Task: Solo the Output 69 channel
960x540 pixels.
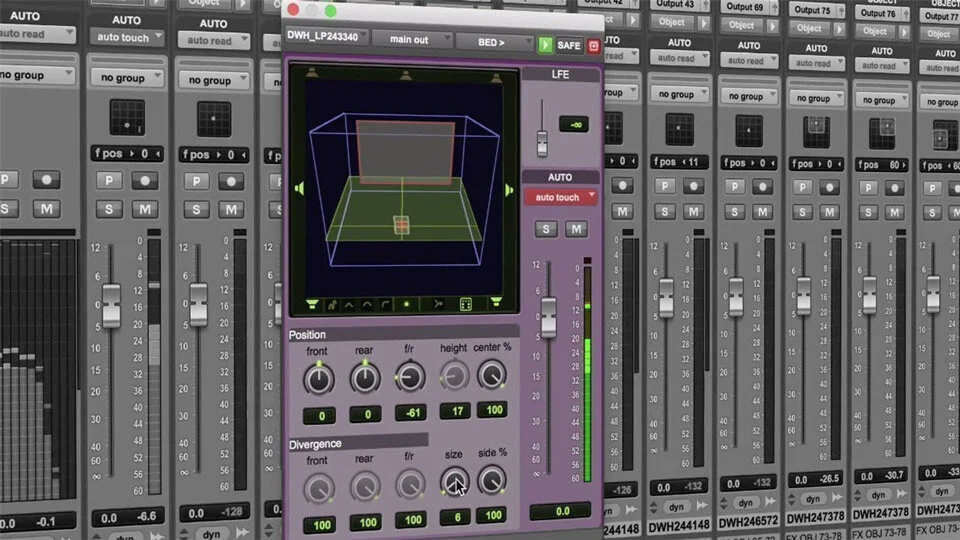Action: pyautogui.click(x=734, y=212)
